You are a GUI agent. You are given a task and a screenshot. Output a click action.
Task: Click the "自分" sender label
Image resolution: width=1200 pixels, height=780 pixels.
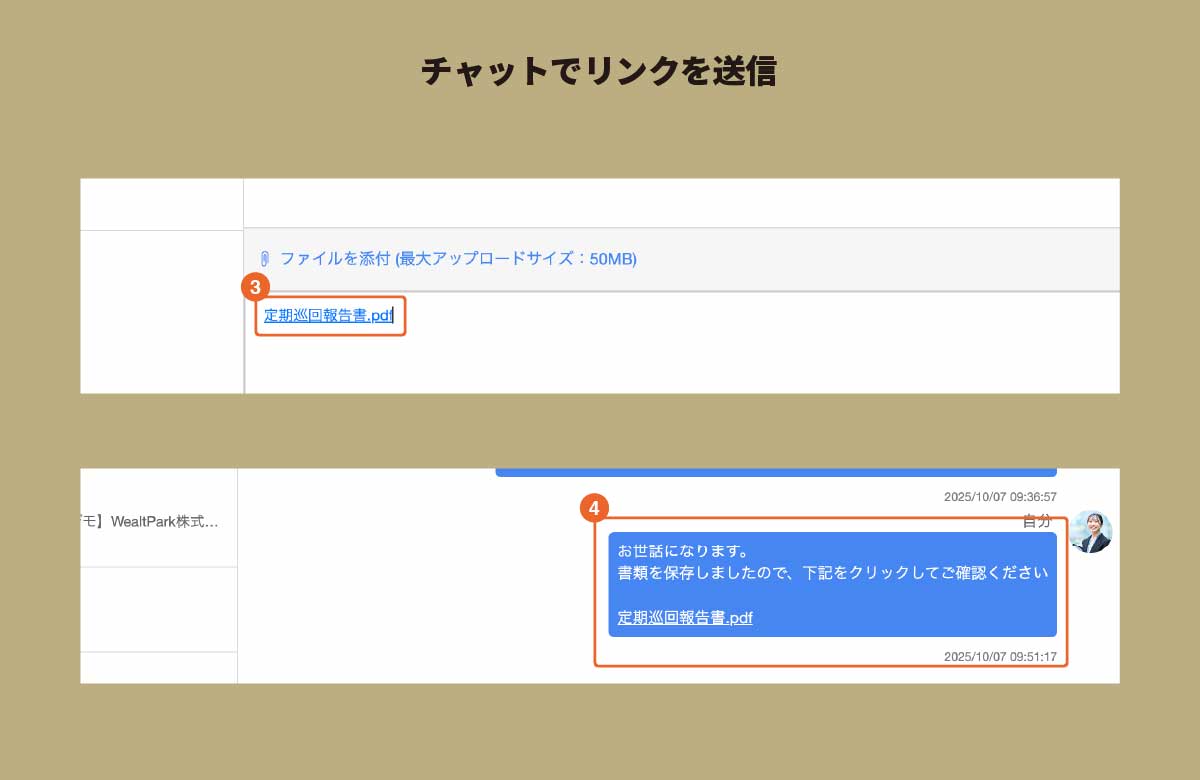tap(1037, 521)
